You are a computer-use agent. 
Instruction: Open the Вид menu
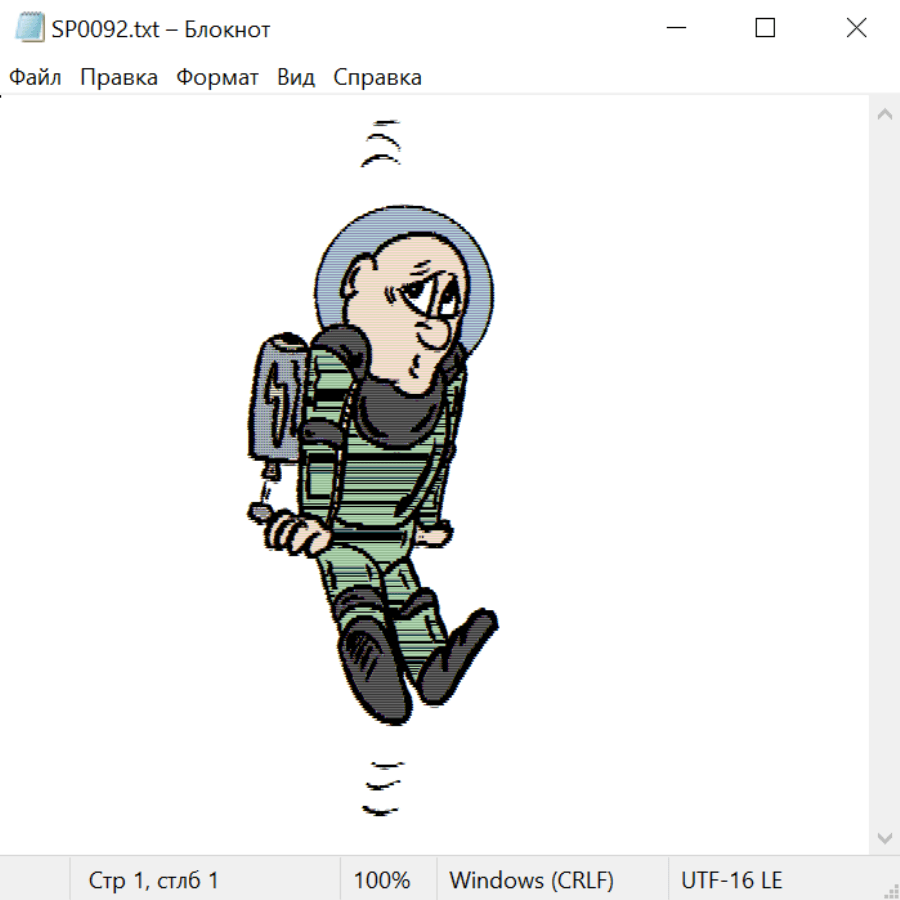tap(295, 78)
